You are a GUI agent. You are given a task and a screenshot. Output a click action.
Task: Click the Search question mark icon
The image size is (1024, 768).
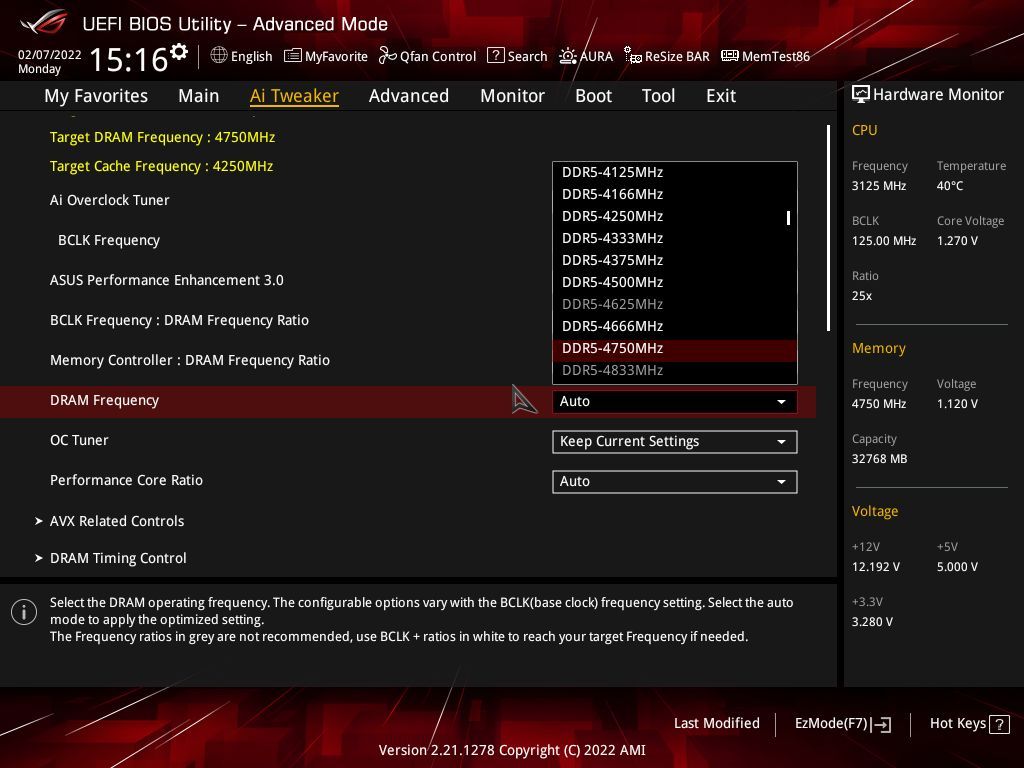point(496,56)
